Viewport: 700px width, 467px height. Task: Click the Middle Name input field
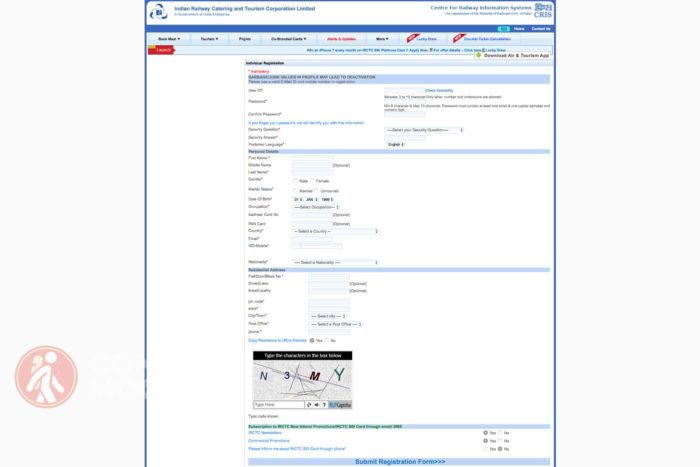pos(312,165)
